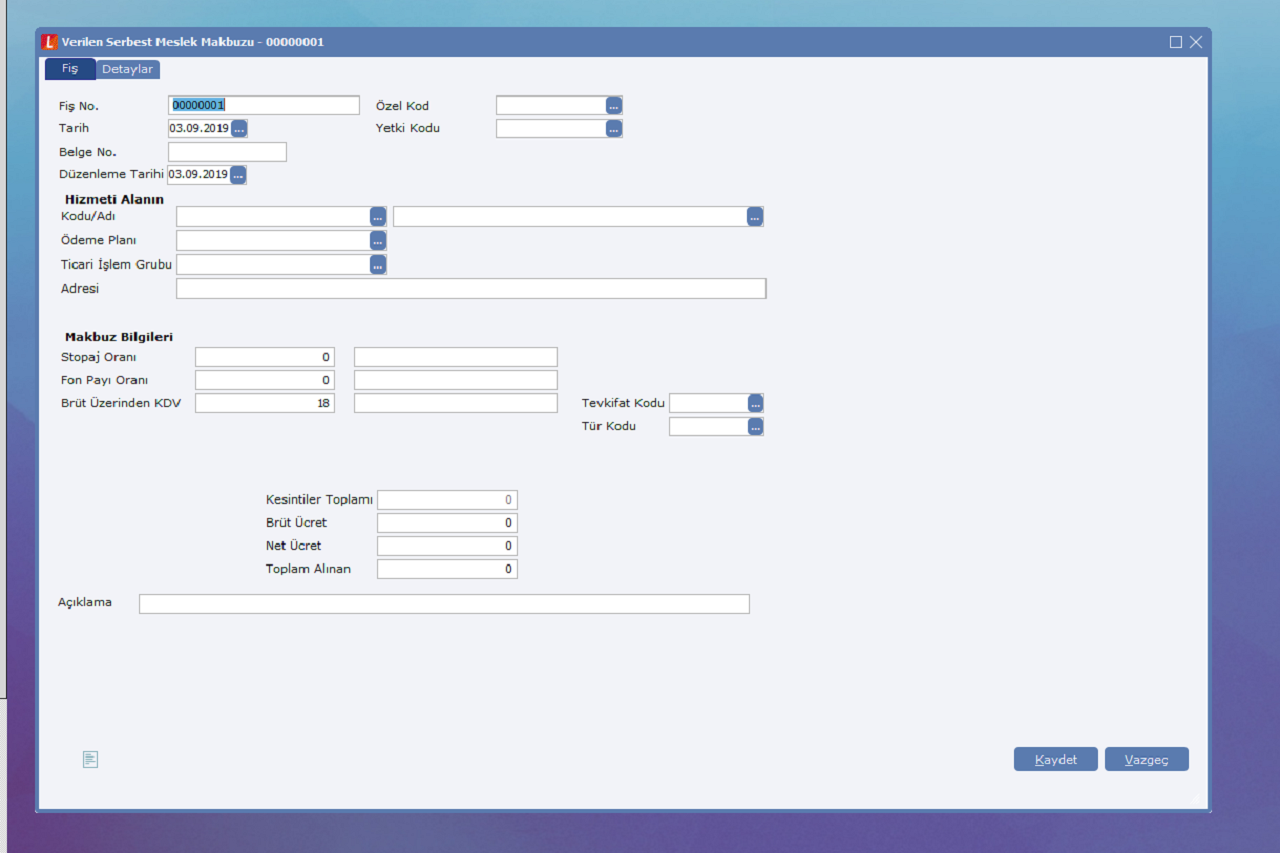Open Ödeme Planı lookup button
This screenshot has height=853, width=1280.
click(378, 240)
